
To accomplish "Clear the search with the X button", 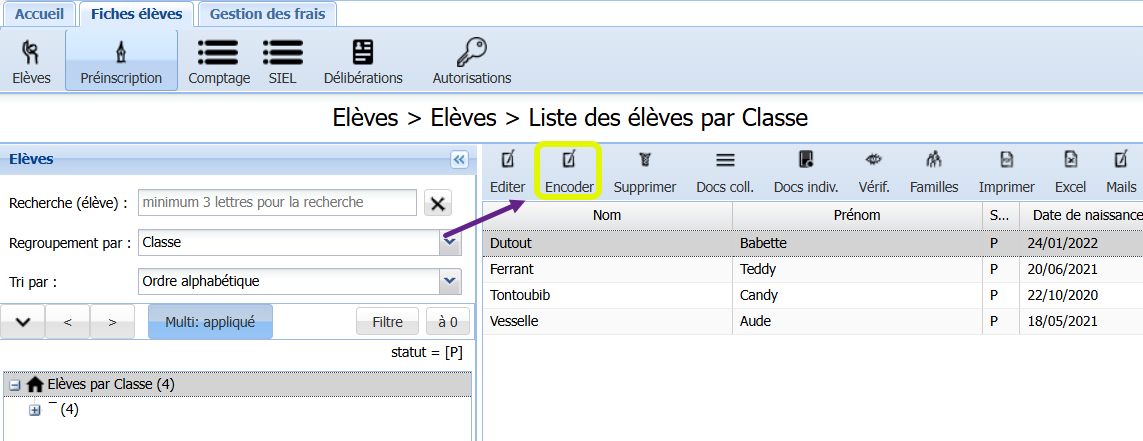I will coord(437,203).
